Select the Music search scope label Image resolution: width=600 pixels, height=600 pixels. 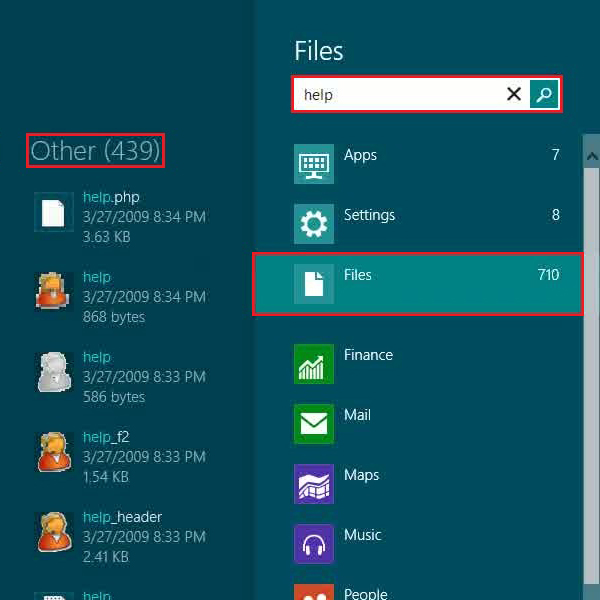362,535
